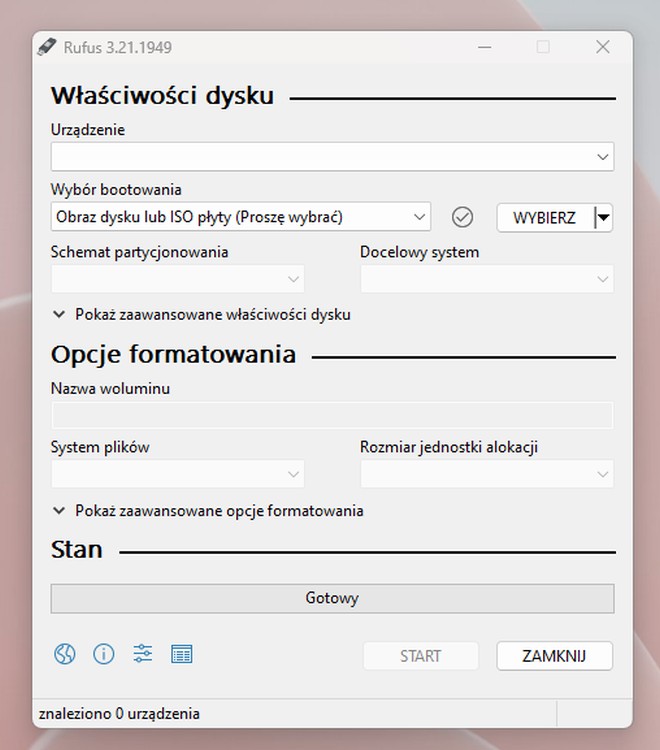Open the Wybór bootowania dropdown

click(x=240, y=217)
